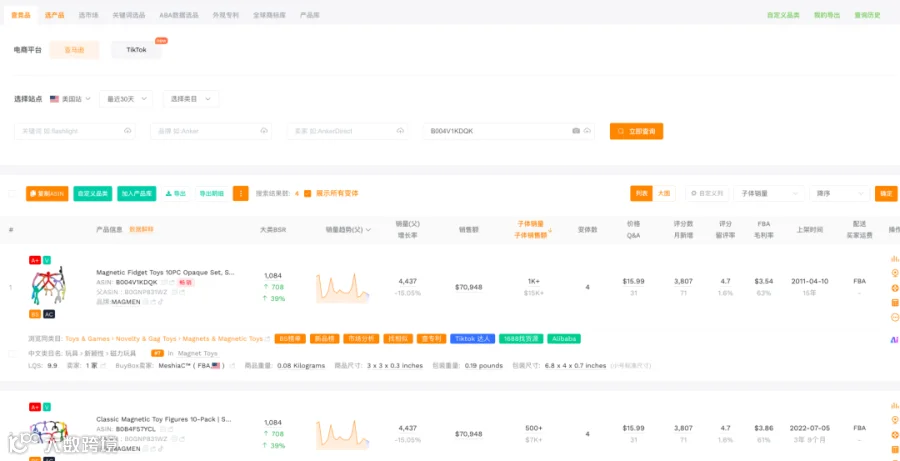
Task: Open link icon beside BuyBox seller MeshiaC
Action: point(232,366)
